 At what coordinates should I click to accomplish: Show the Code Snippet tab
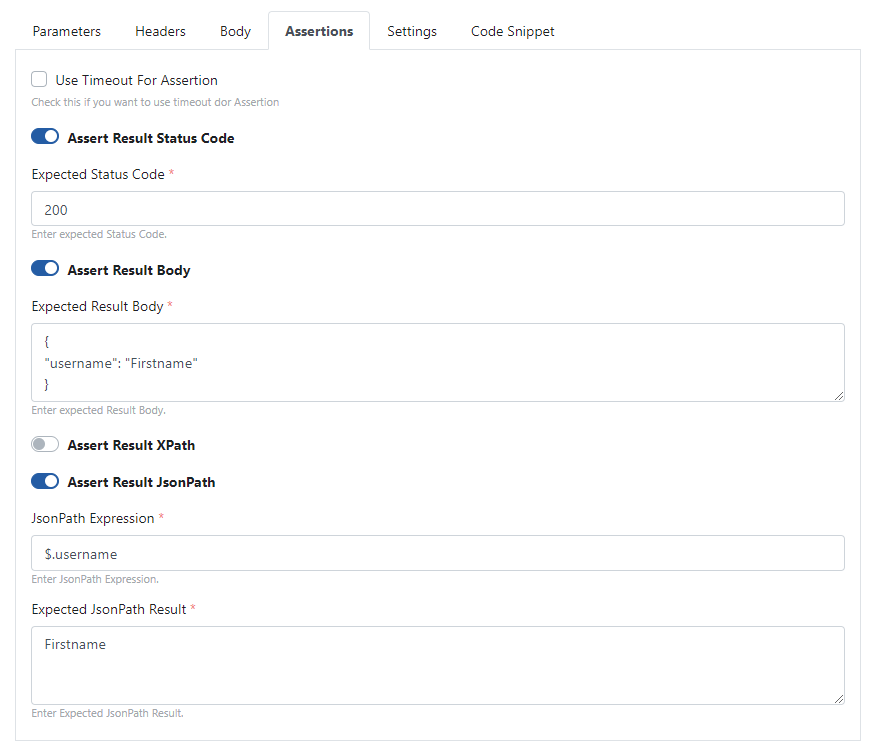click(512, 31)
